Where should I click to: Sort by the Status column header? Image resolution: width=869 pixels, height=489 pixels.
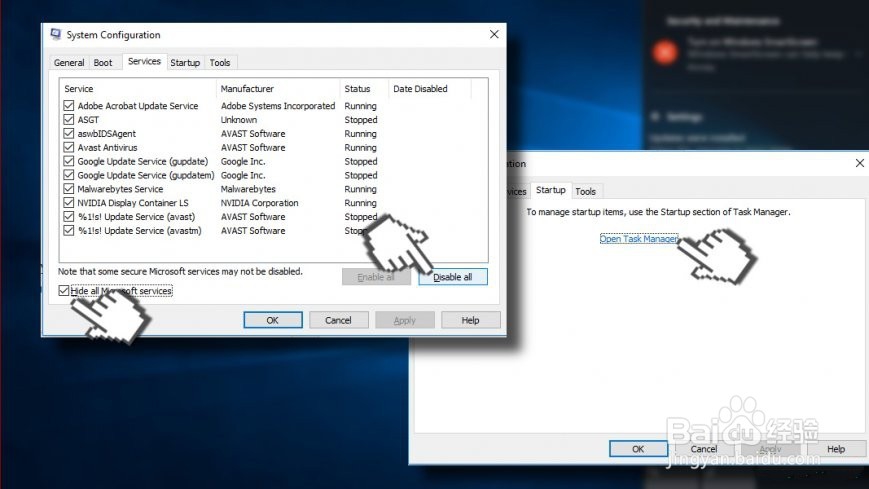pos(364,89)
